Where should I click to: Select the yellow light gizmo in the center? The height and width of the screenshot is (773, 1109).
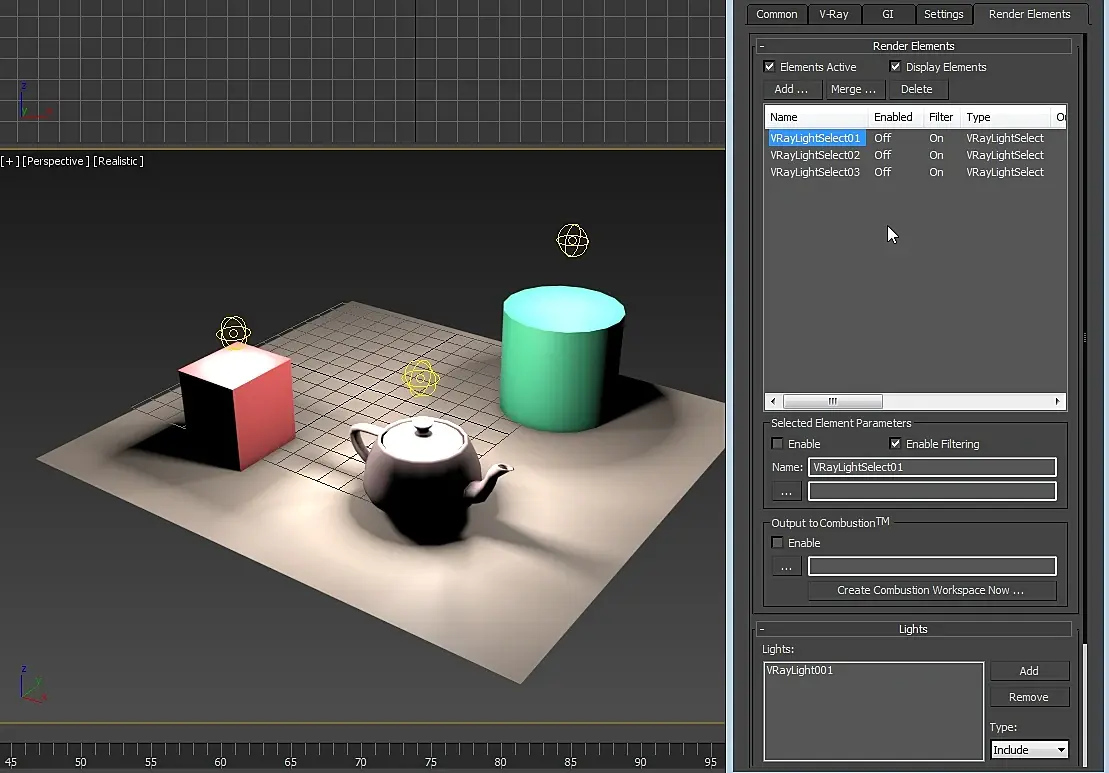click(421, 377)
